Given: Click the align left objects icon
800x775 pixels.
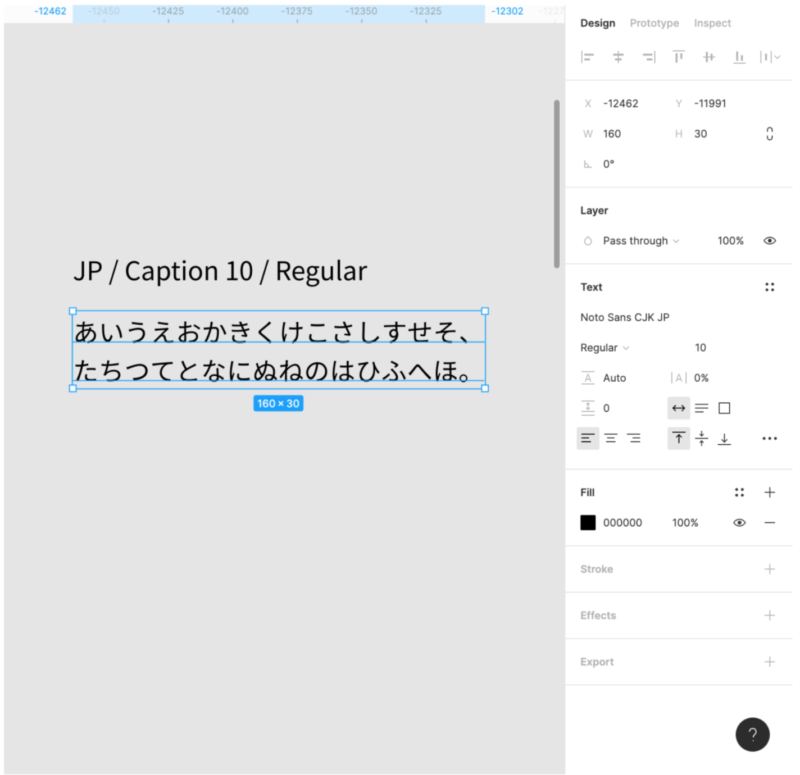Looking at the screenshot, I should pos(588,57).
